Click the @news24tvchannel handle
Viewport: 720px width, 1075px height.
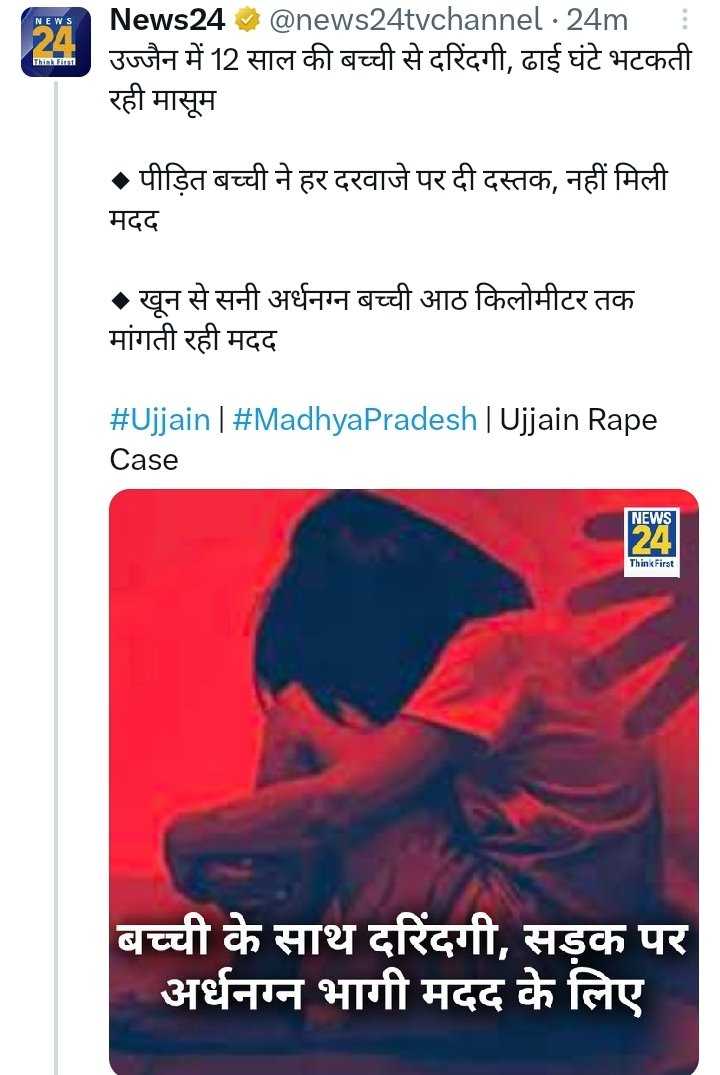point(406,21)
